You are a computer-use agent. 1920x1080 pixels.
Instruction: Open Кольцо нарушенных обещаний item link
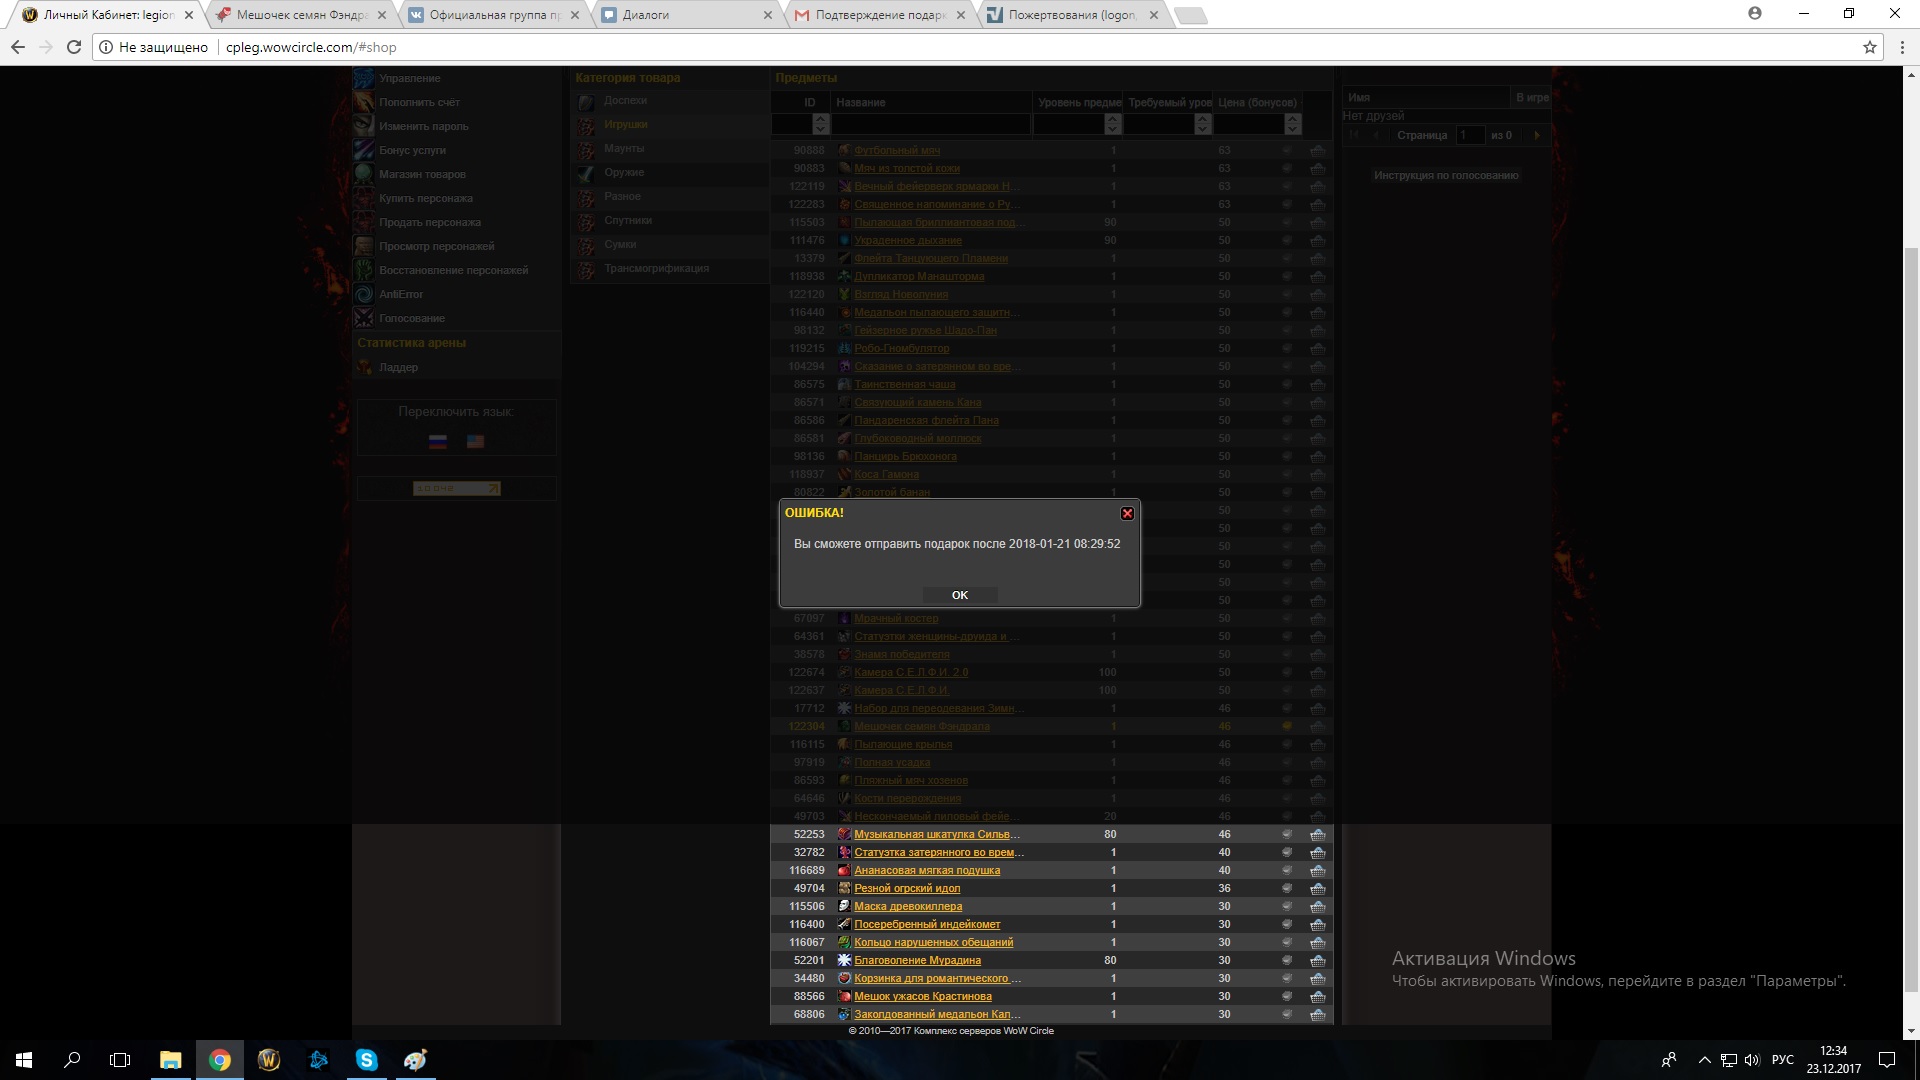[x=933, y=943]
